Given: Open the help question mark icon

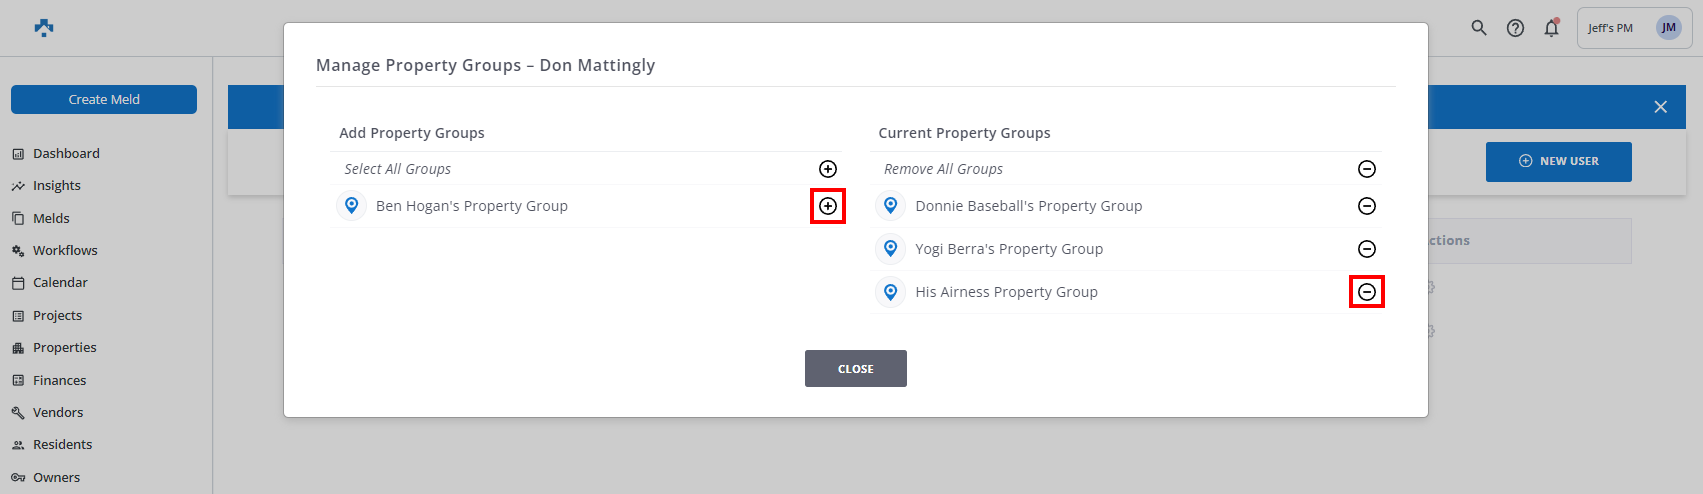Looking at the screenshot, I should click(1516, 28).
